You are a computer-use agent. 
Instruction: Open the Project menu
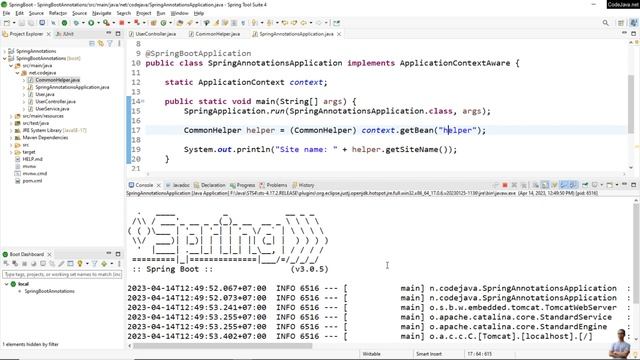click(144, 13)
